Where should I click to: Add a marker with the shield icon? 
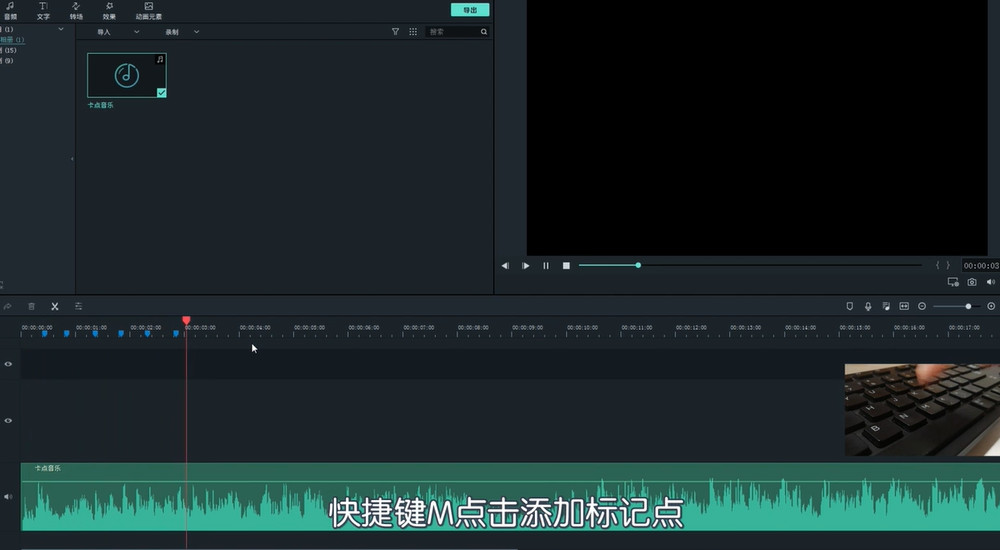pos(849,306)
